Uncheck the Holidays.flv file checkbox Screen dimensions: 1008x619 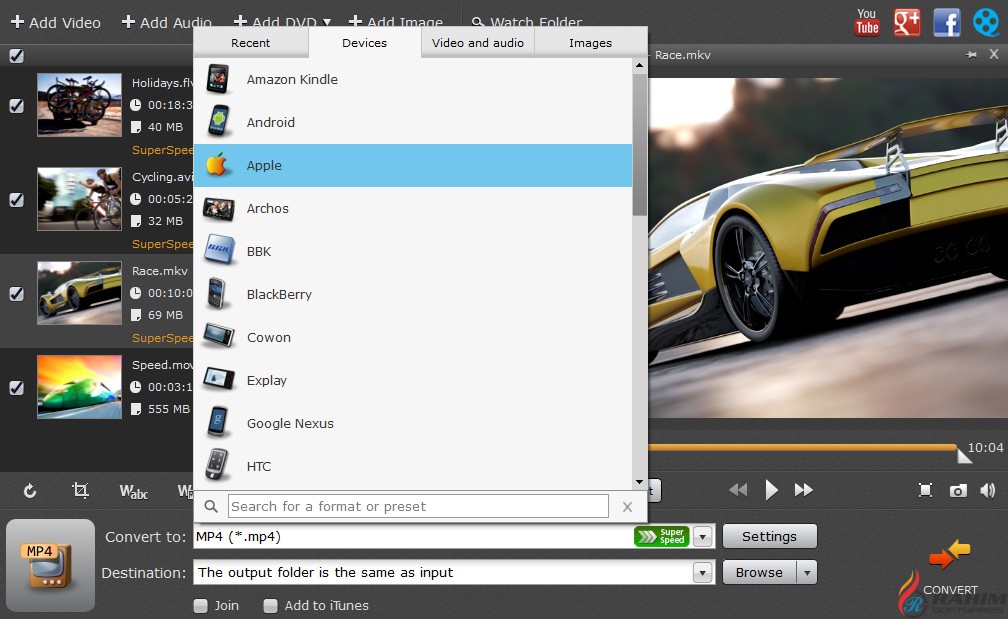tap(16, 105)
